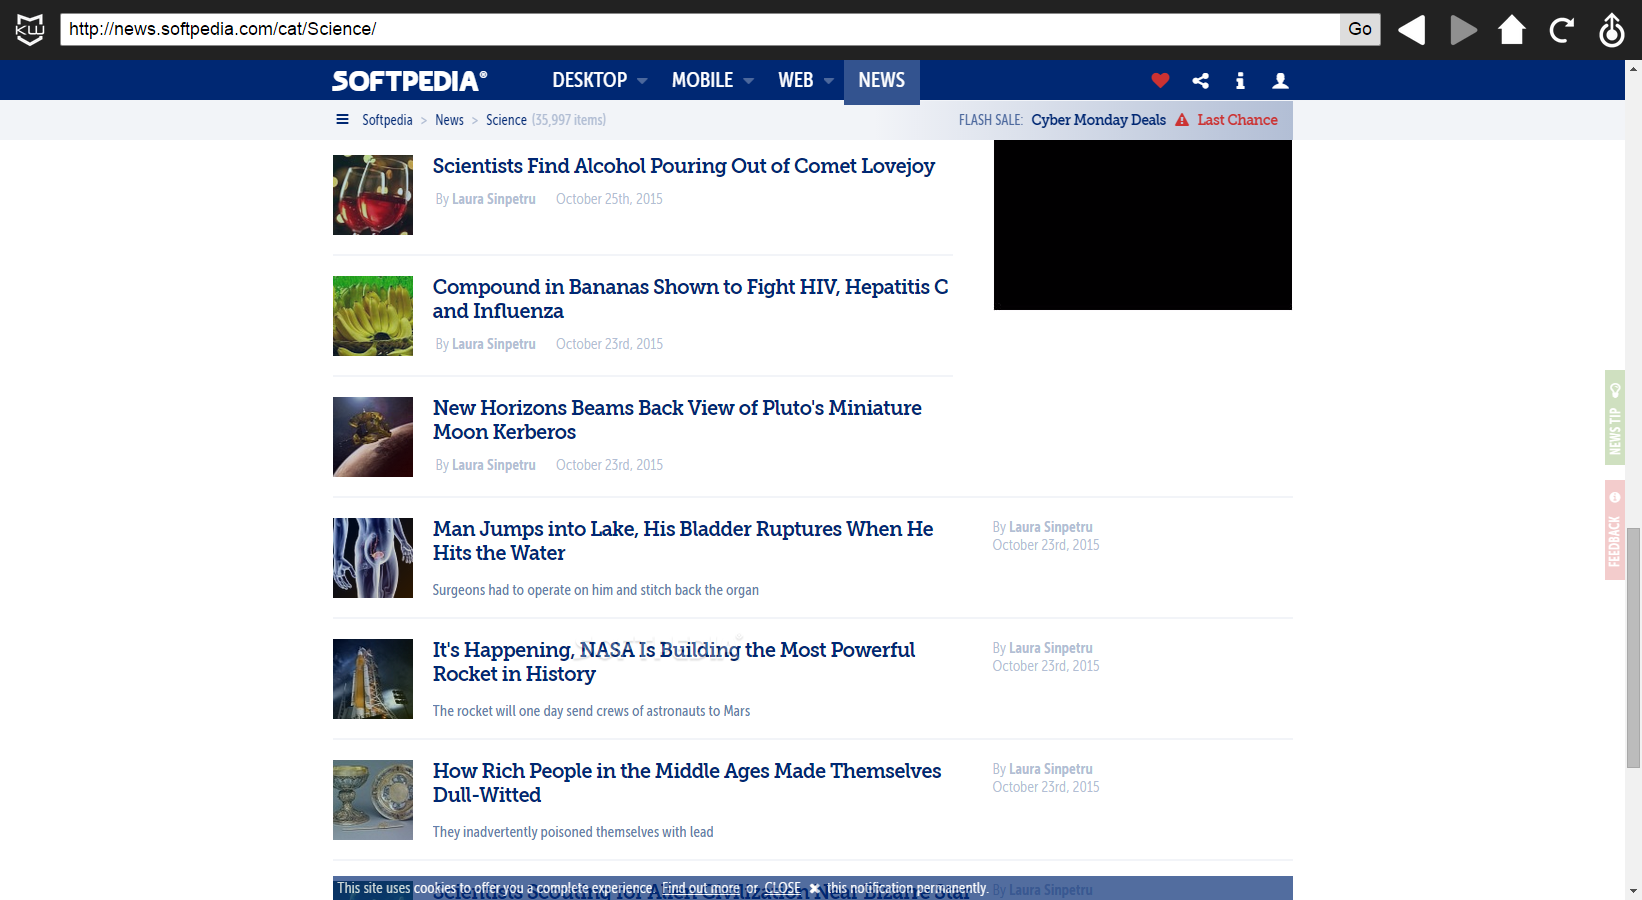Expand the DESKTOP dropdown arrow

click(642, 81)
